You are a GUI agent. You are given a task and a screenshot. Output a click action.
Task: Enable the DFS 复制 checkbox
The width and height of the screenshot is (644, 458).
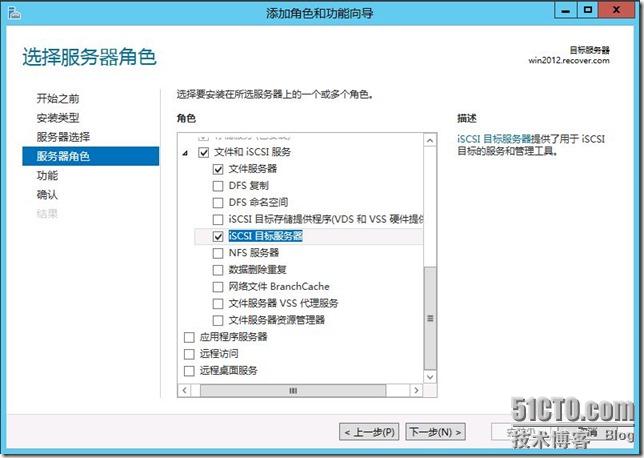(218, 186)
